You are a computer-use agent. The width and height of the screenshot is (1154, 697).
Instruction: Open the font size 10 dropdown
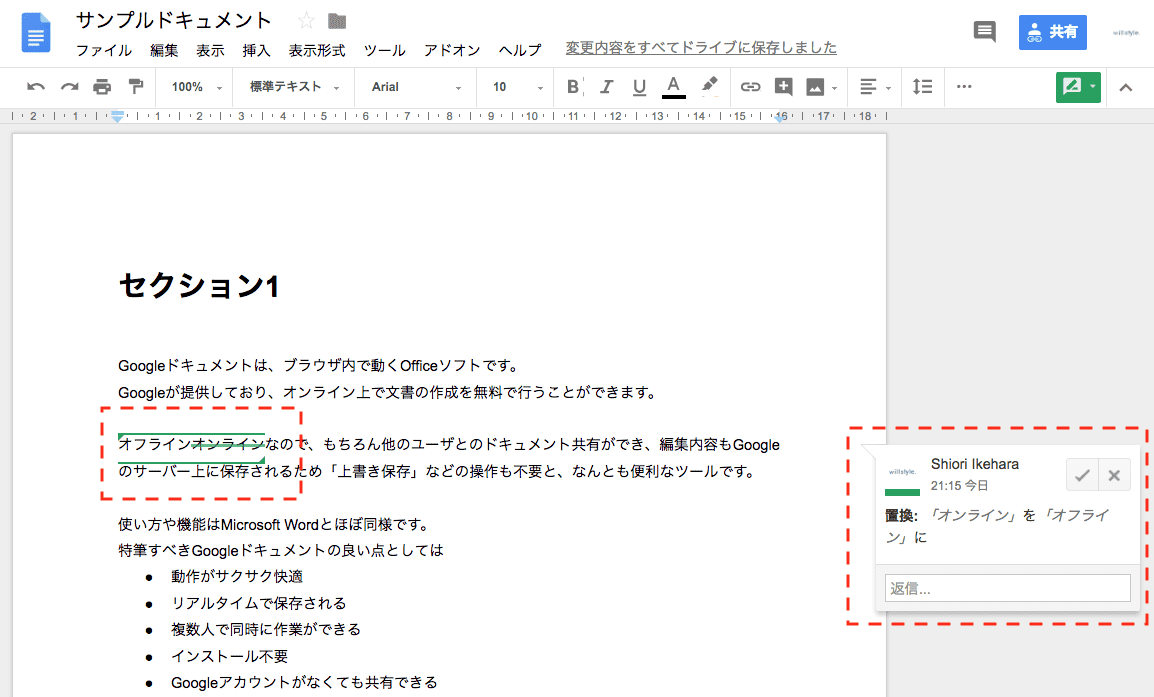tap(517, 87)
